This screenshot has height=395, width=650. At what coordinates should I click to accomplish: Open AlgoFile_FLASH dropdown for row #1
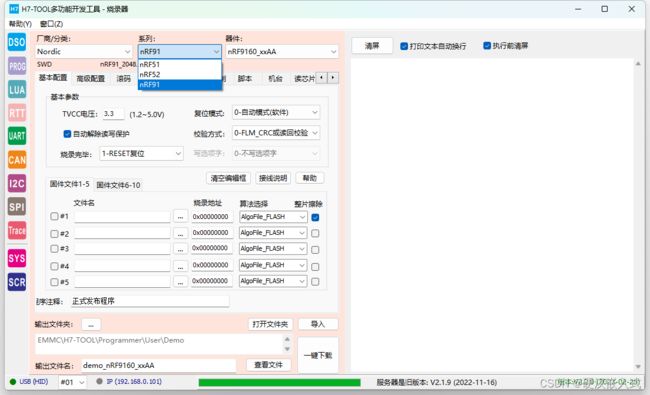(273, 217)
